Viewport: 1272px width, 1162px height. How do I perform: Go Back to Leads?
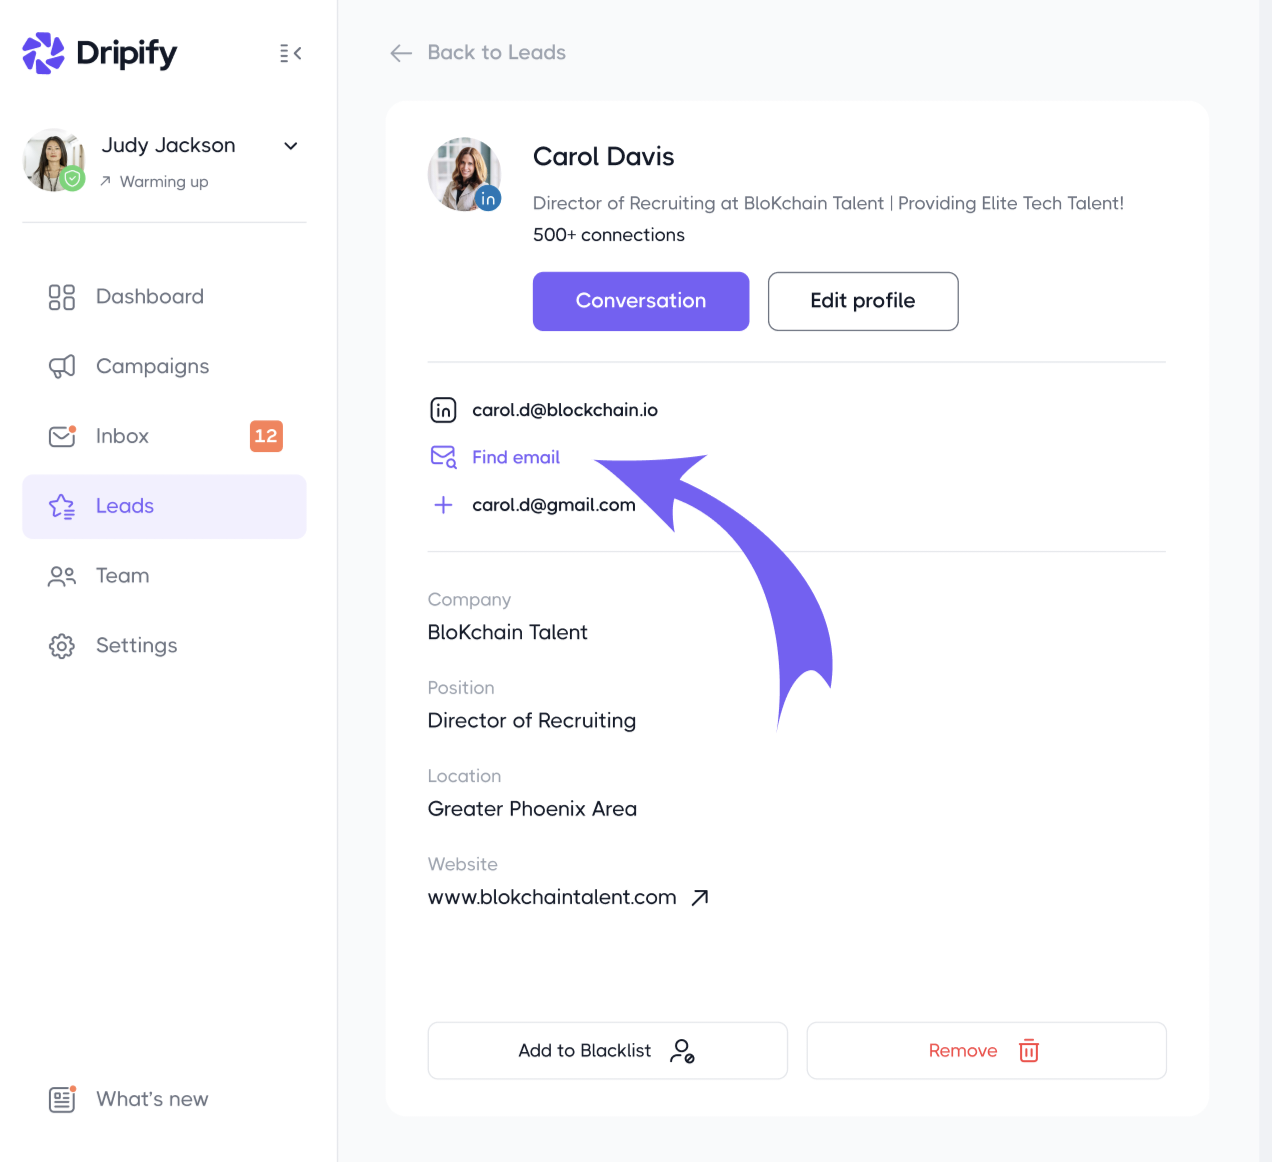tap(496, 52)
